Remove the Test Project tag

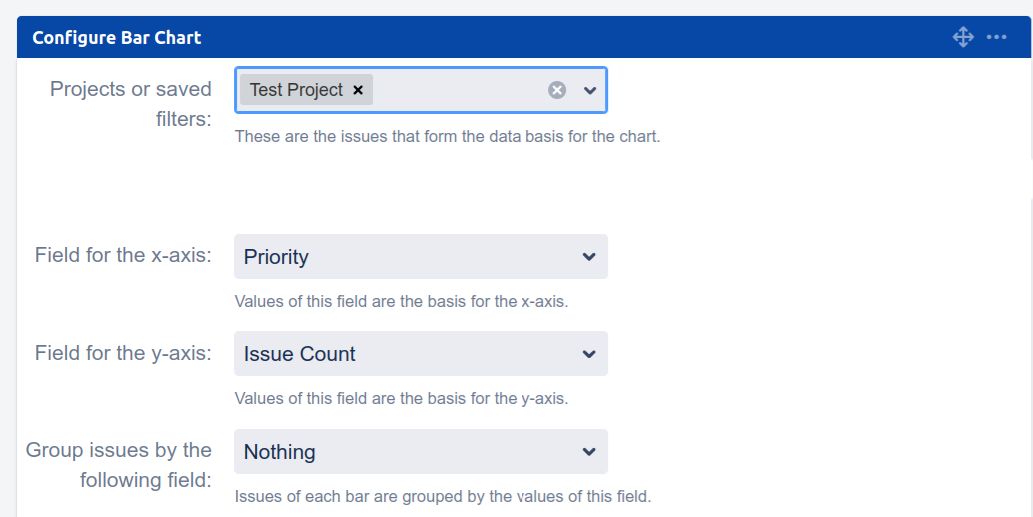tap(358, 90)
